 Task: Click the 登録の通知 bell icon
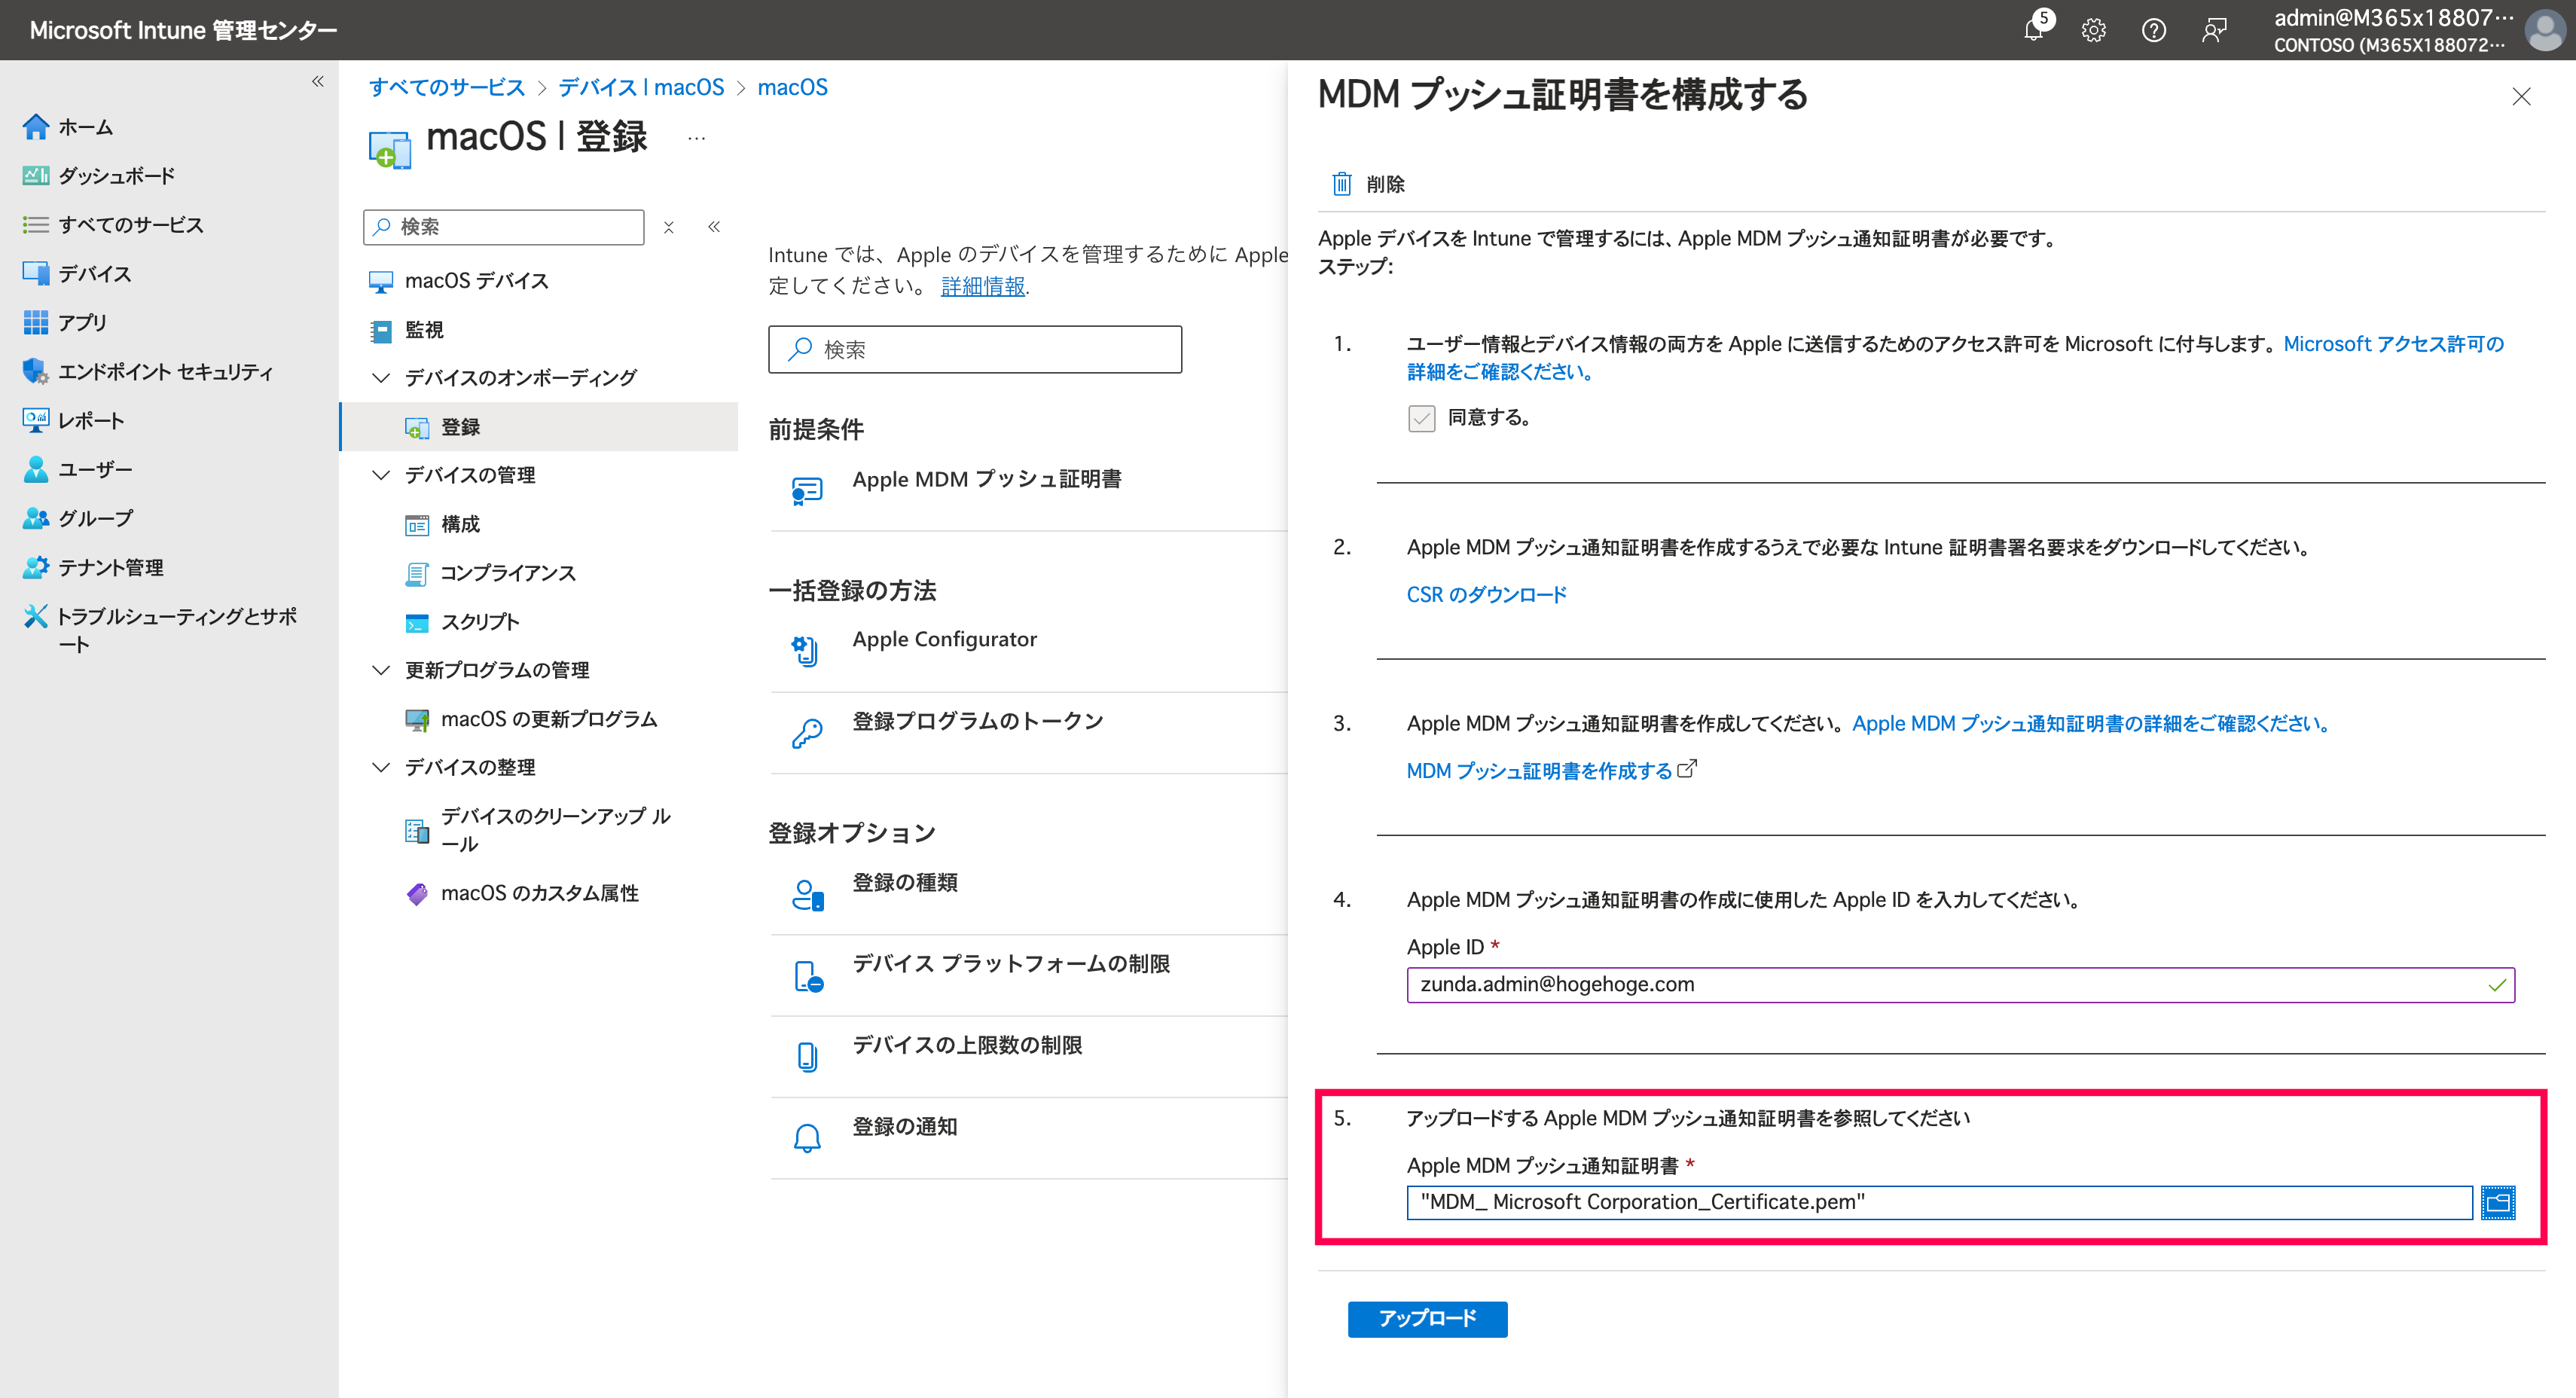[x=806, y=1138]
